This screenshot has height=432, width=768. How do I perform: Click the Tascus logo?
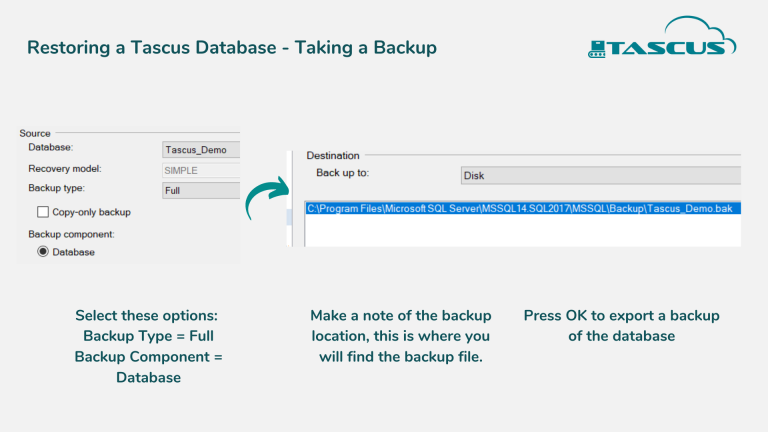click(662, 37)
